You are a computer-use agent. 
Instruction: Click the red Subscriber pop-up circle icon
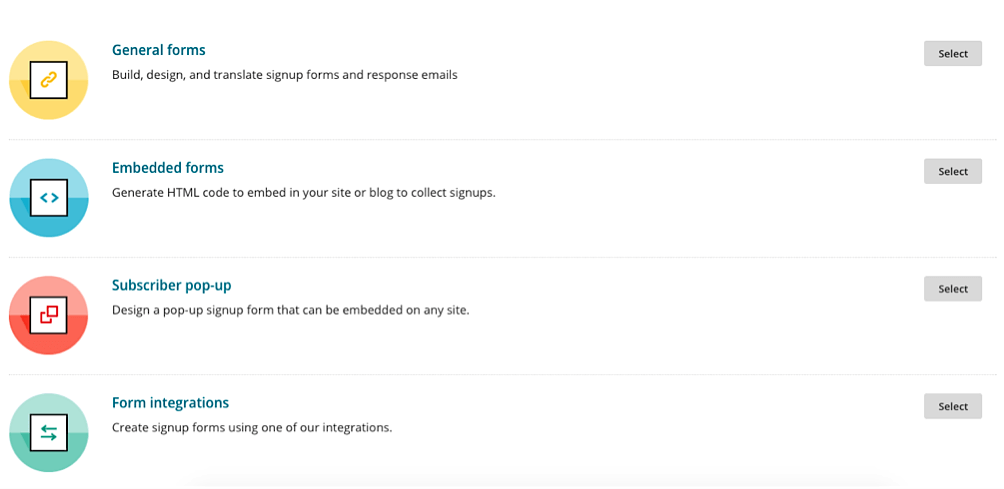coord(49,315)
